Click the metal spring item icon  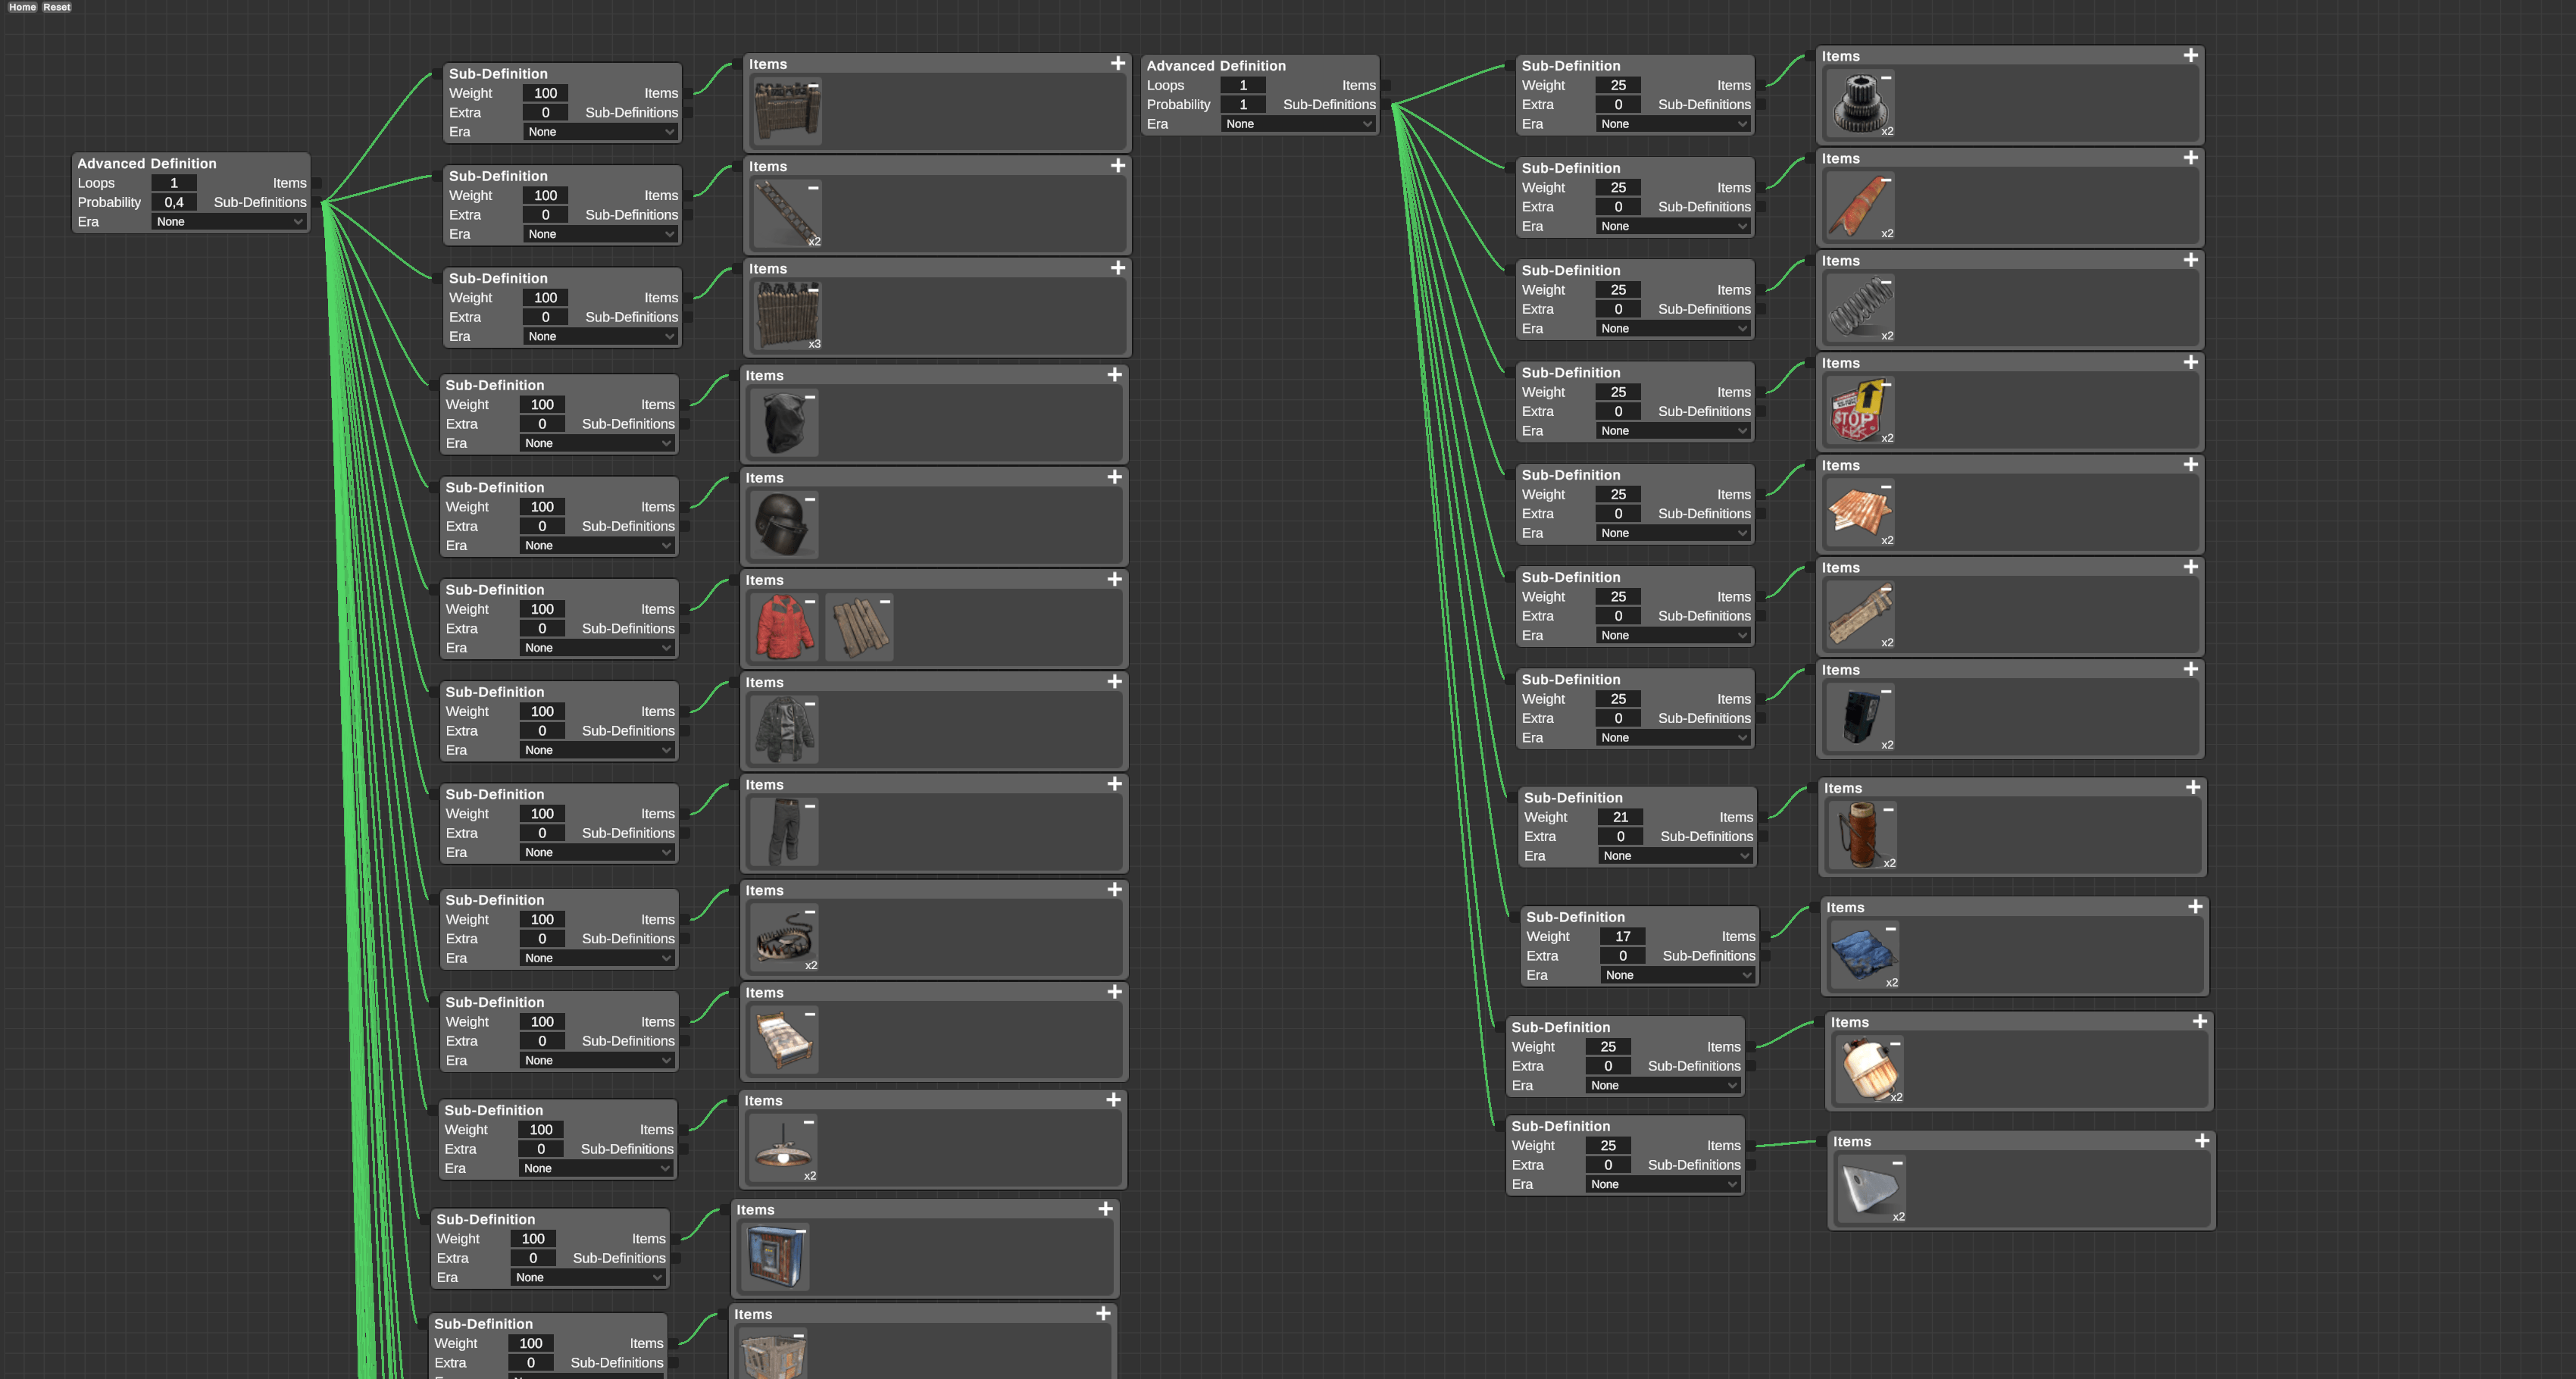1859,308
